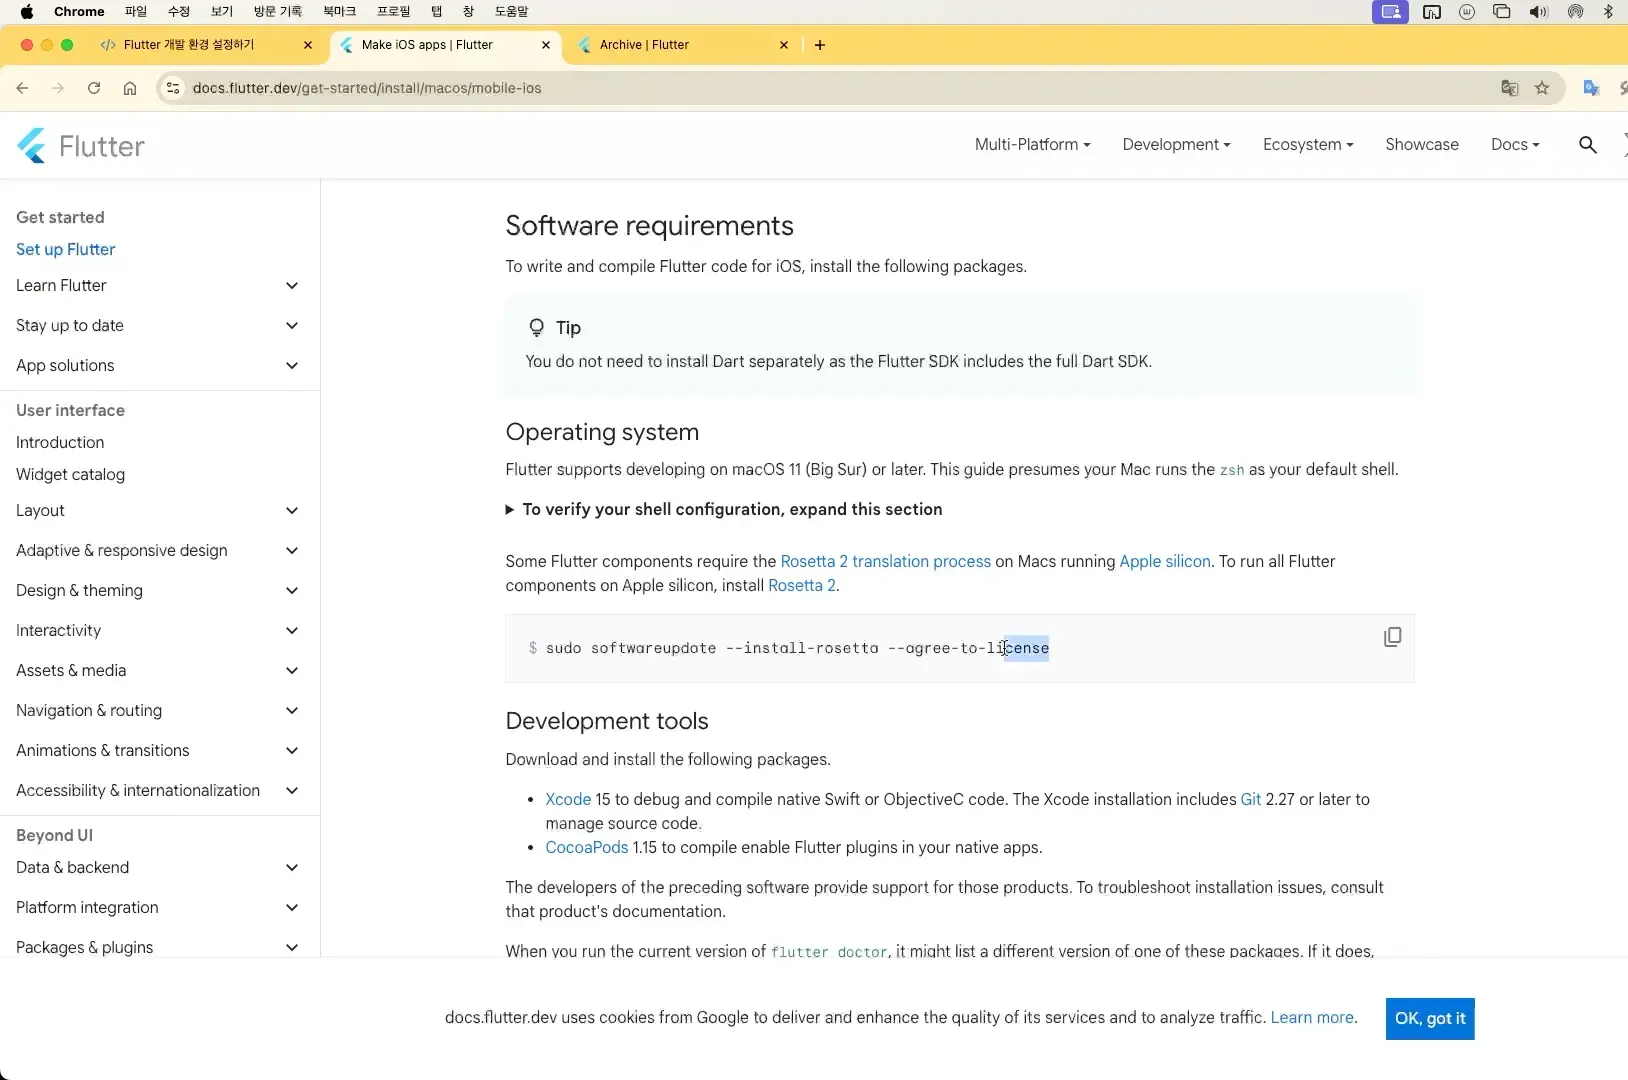Switch to the Archive | Flutter tab
This screenshot has height=1080, width=1628.
(x=682, y=45)
